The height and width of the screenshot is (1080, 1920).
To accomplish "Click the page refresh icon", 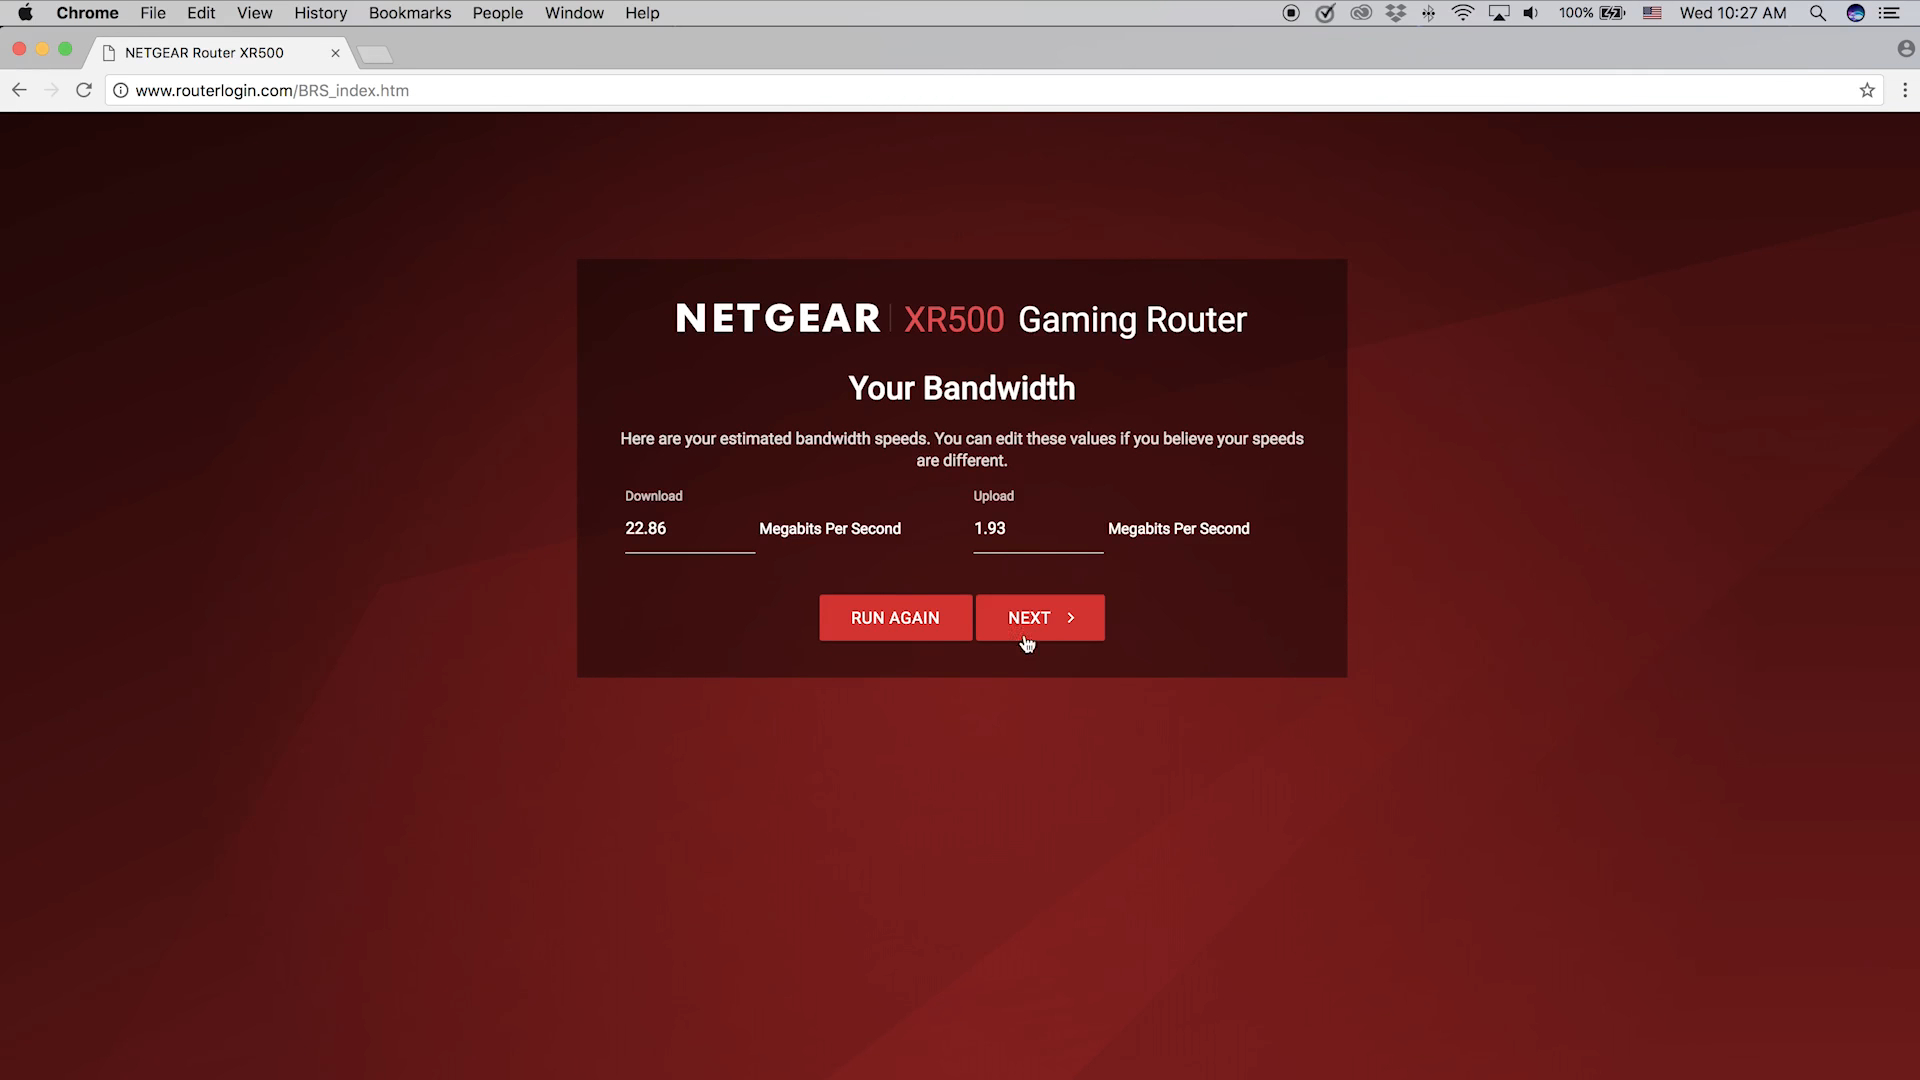I will [82, 90].
